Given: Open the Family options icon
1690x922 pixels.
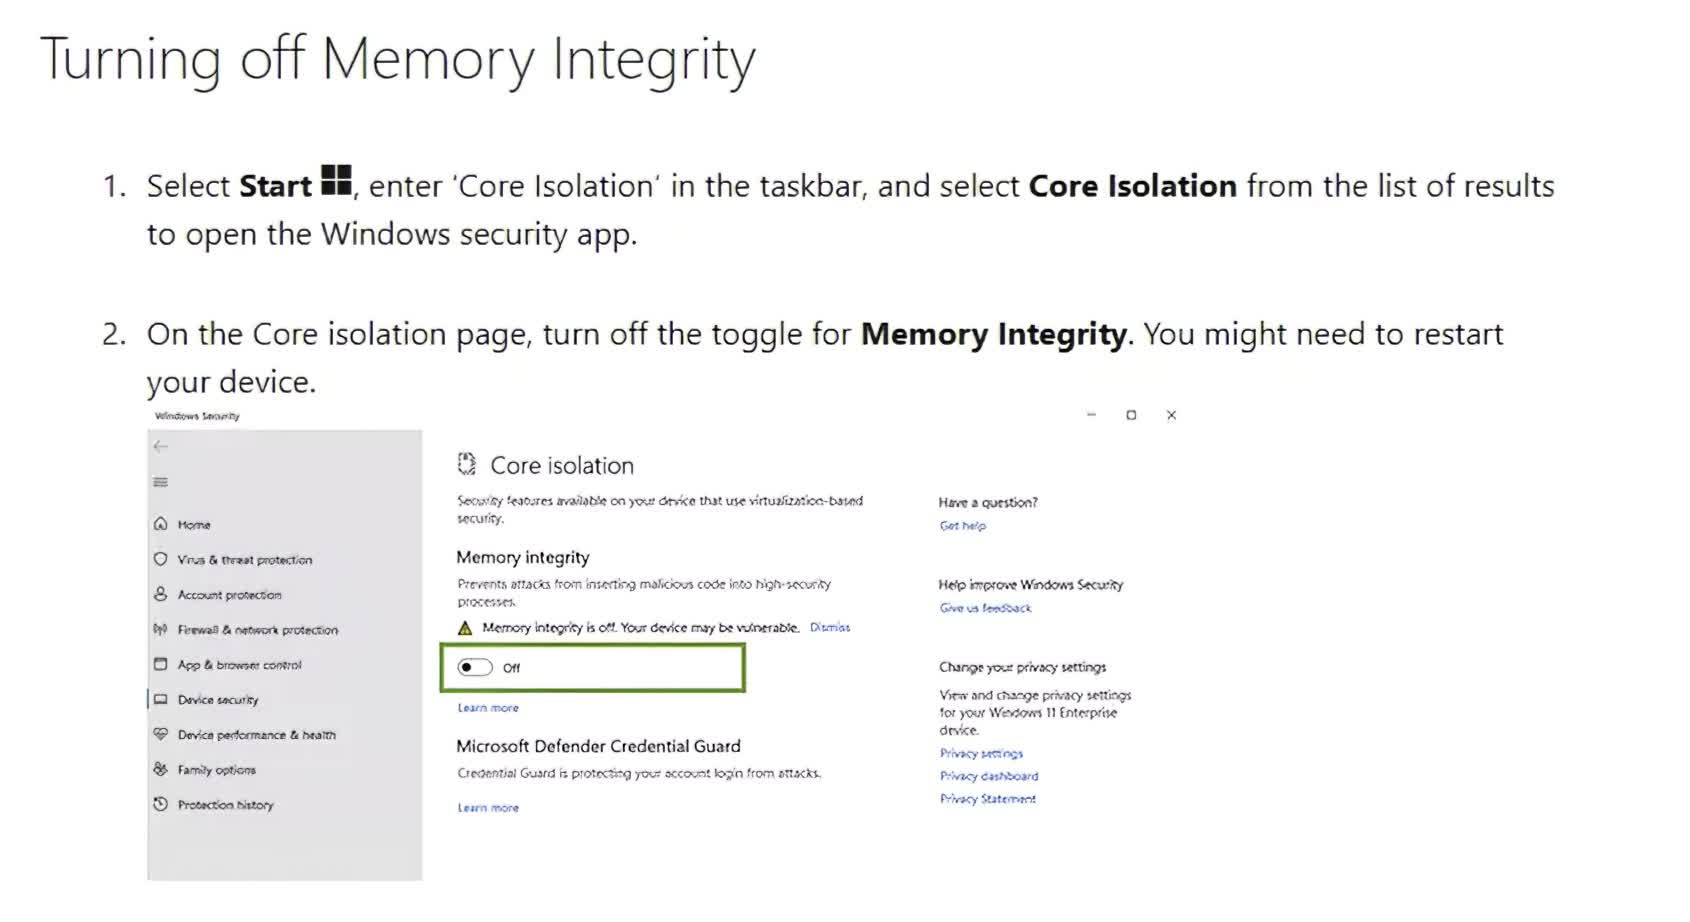Looking at the screenshot, I should click(160, 769).
